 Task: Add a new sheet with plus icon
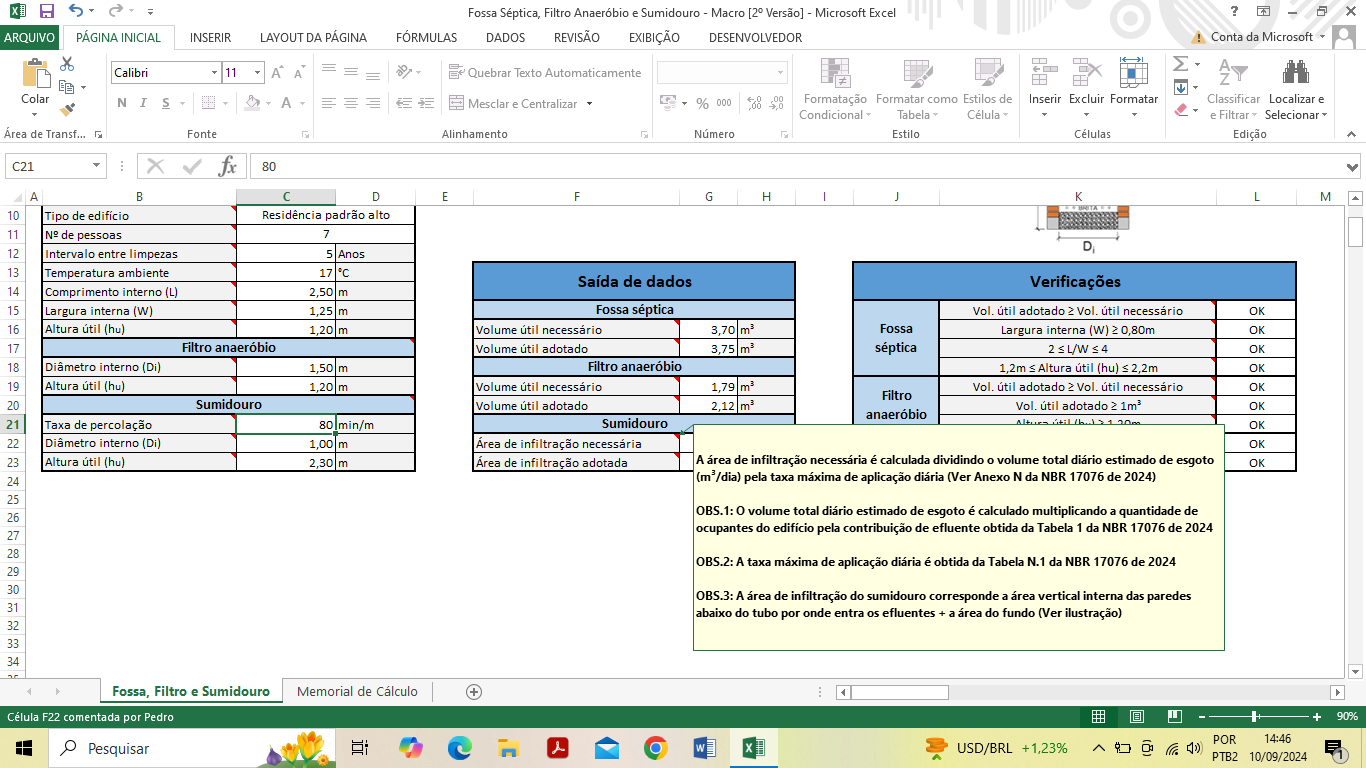point(474,691)
